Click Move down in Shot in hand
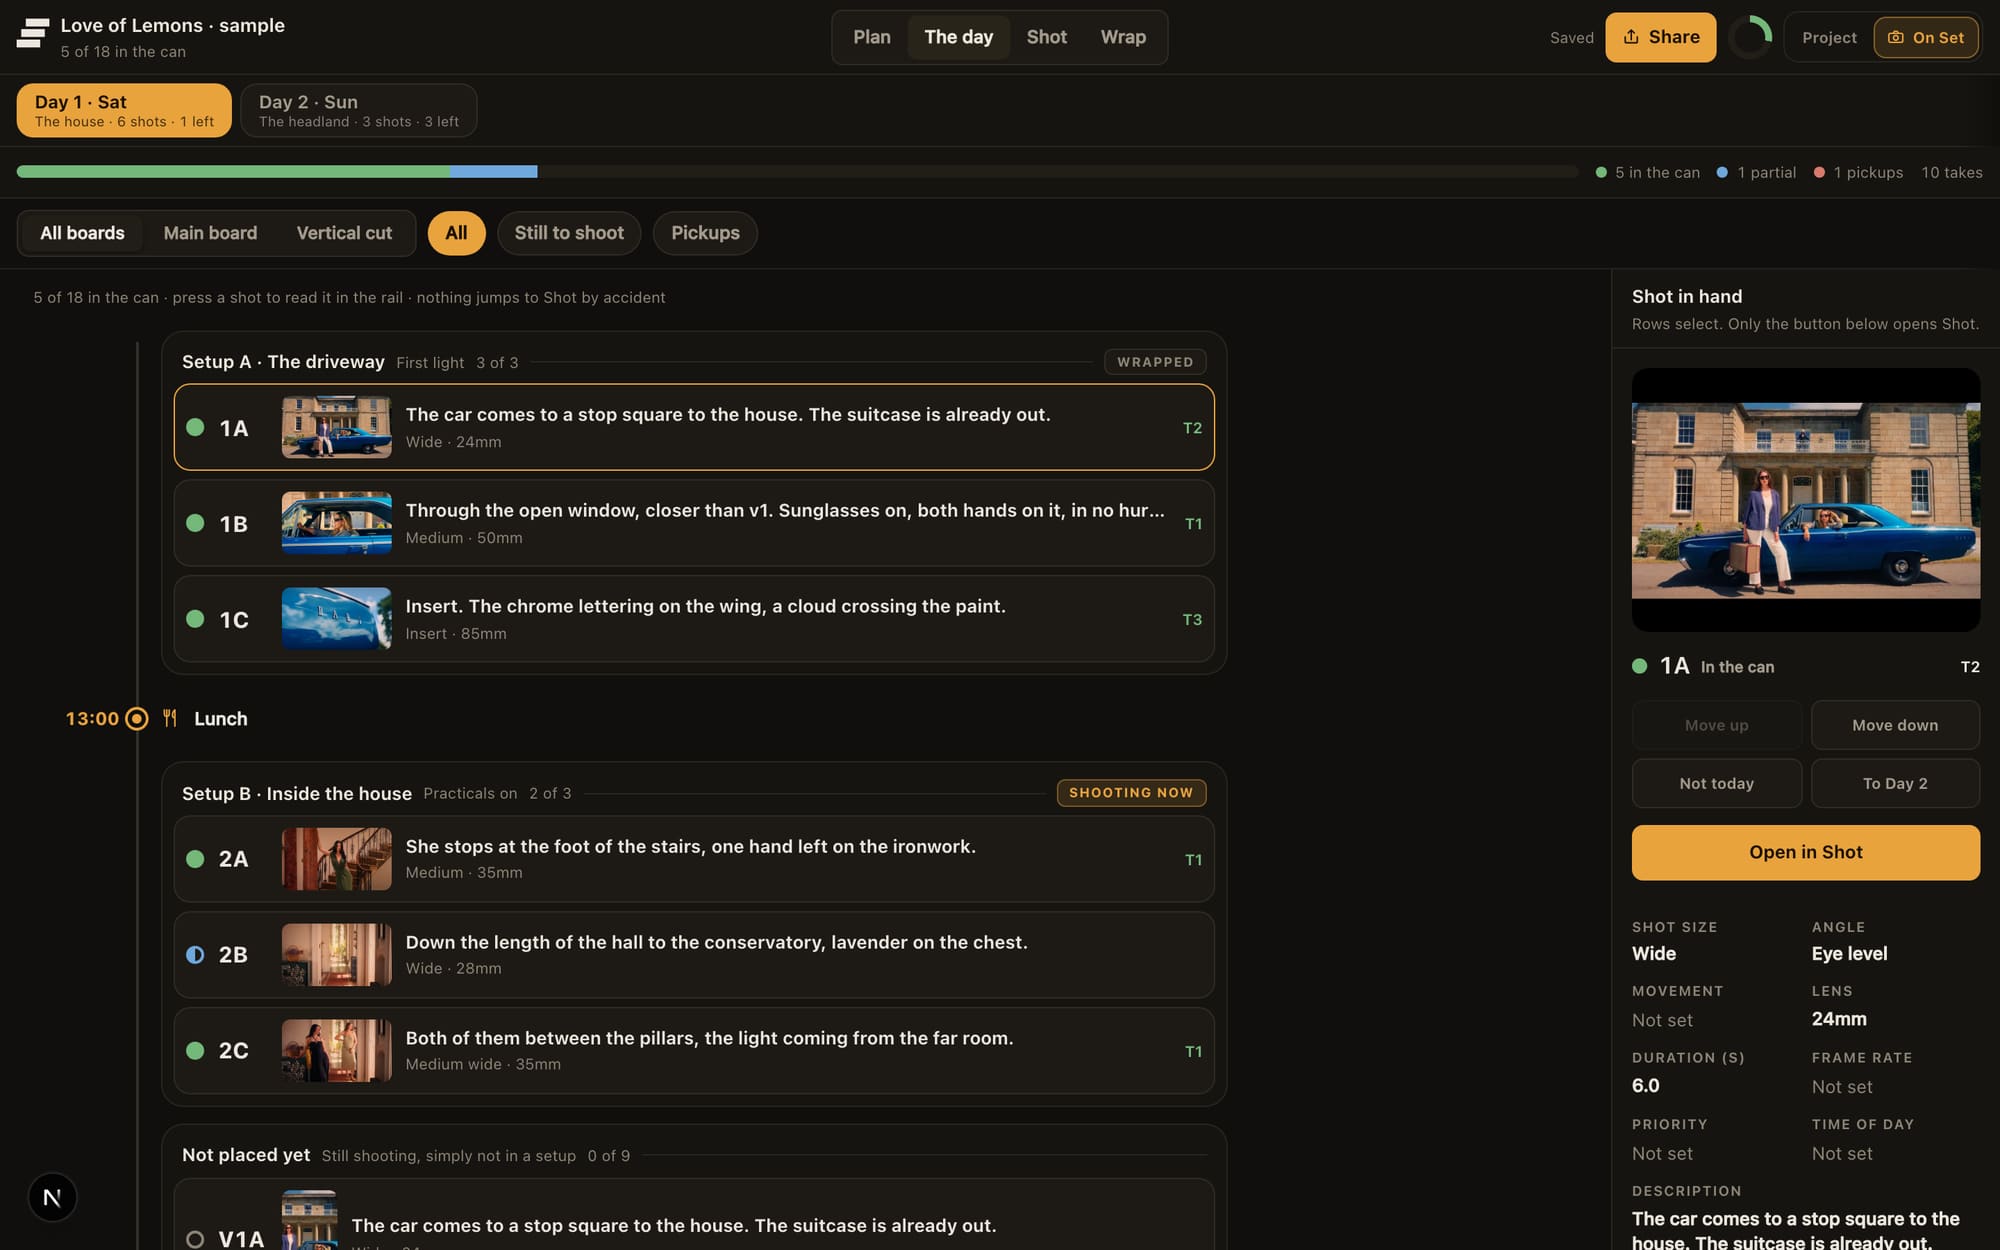2000x1250 pixels. (1895, 725)
